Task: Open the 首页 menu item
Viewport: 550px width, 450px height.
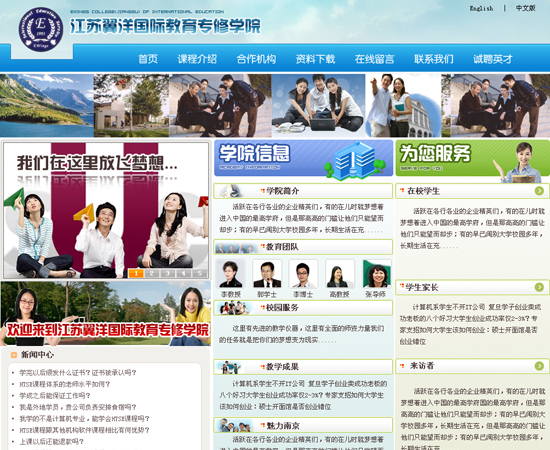Action: coord(148,59)
